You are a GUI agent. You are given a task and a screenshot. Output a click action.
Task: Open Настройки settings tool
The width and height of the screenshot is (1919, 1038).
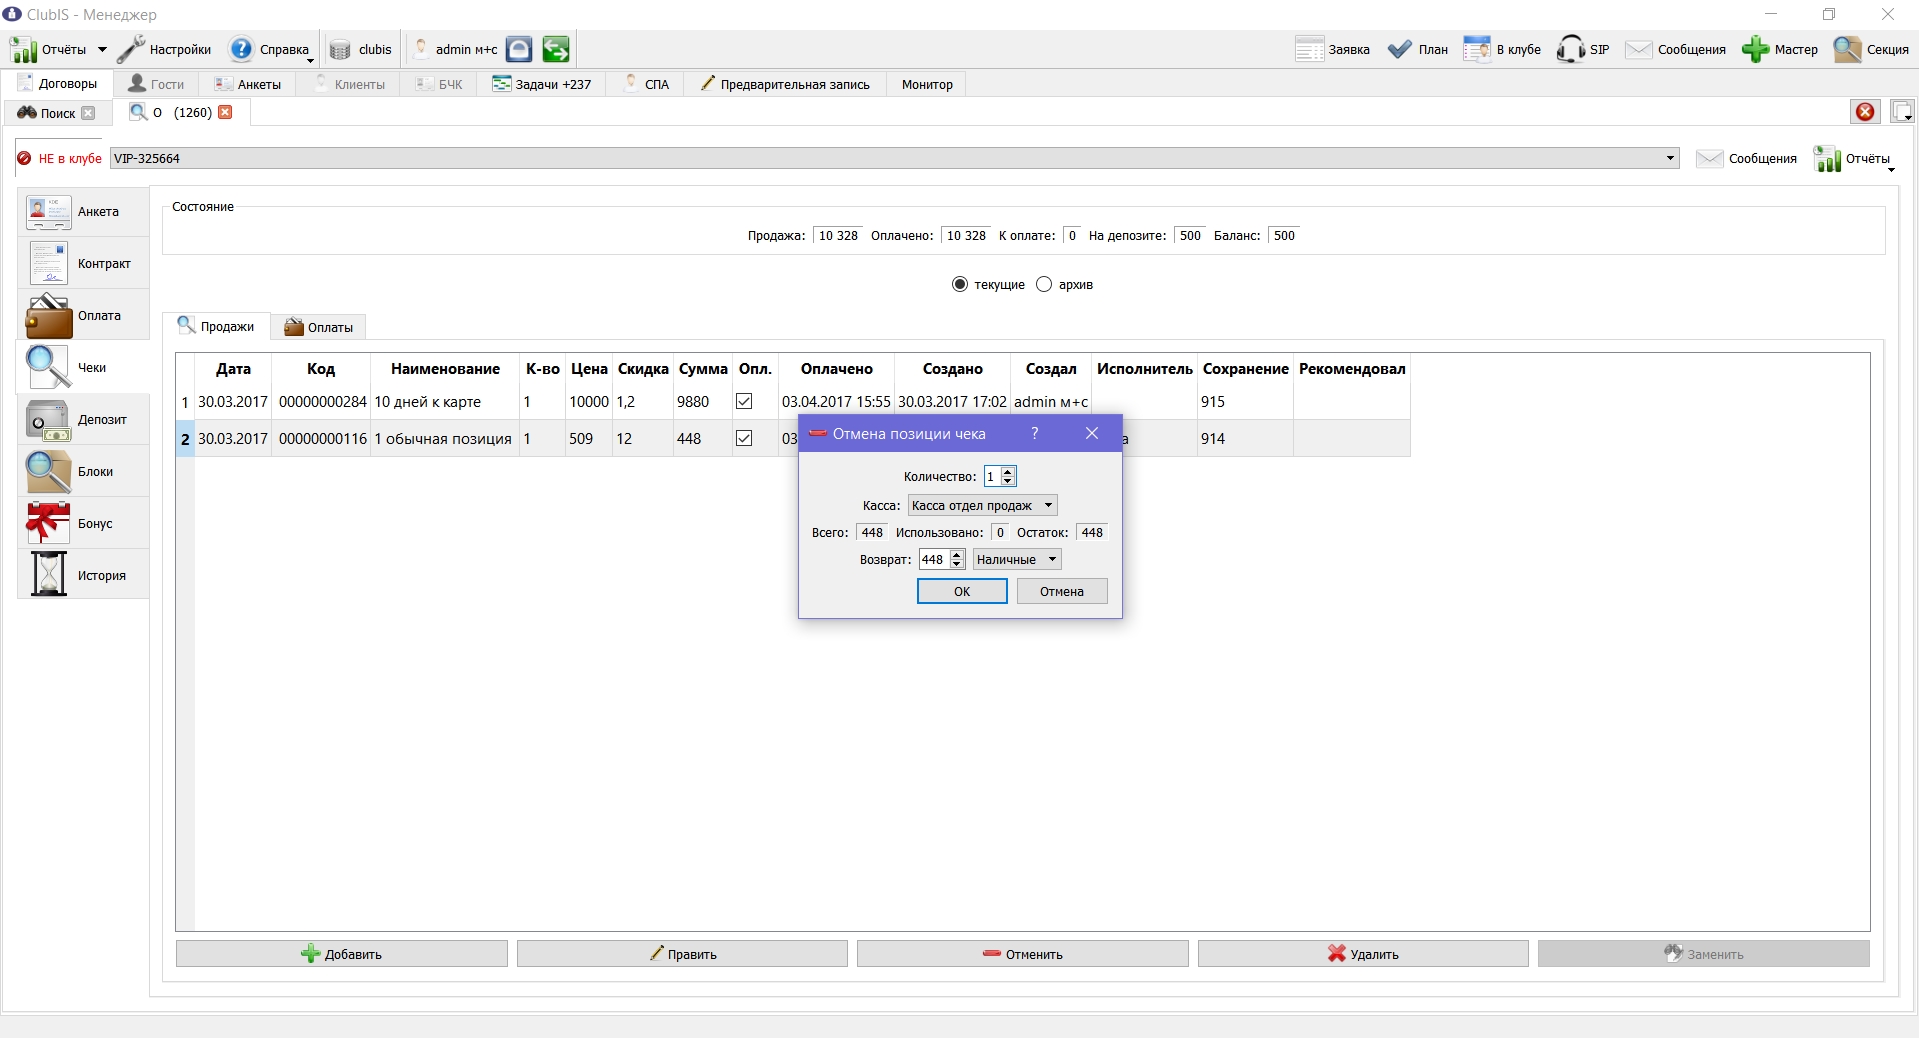(165, 49)
